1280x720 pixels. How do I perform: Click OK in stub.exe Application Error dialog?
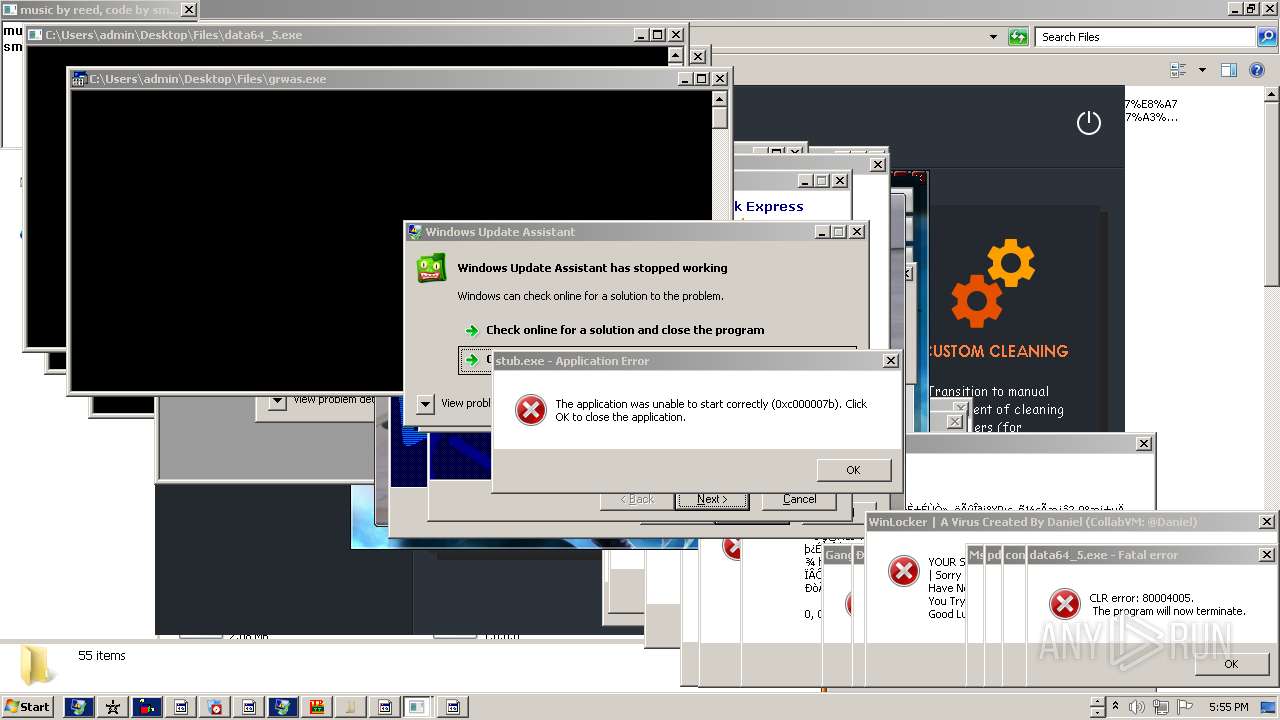click(853, 470)
